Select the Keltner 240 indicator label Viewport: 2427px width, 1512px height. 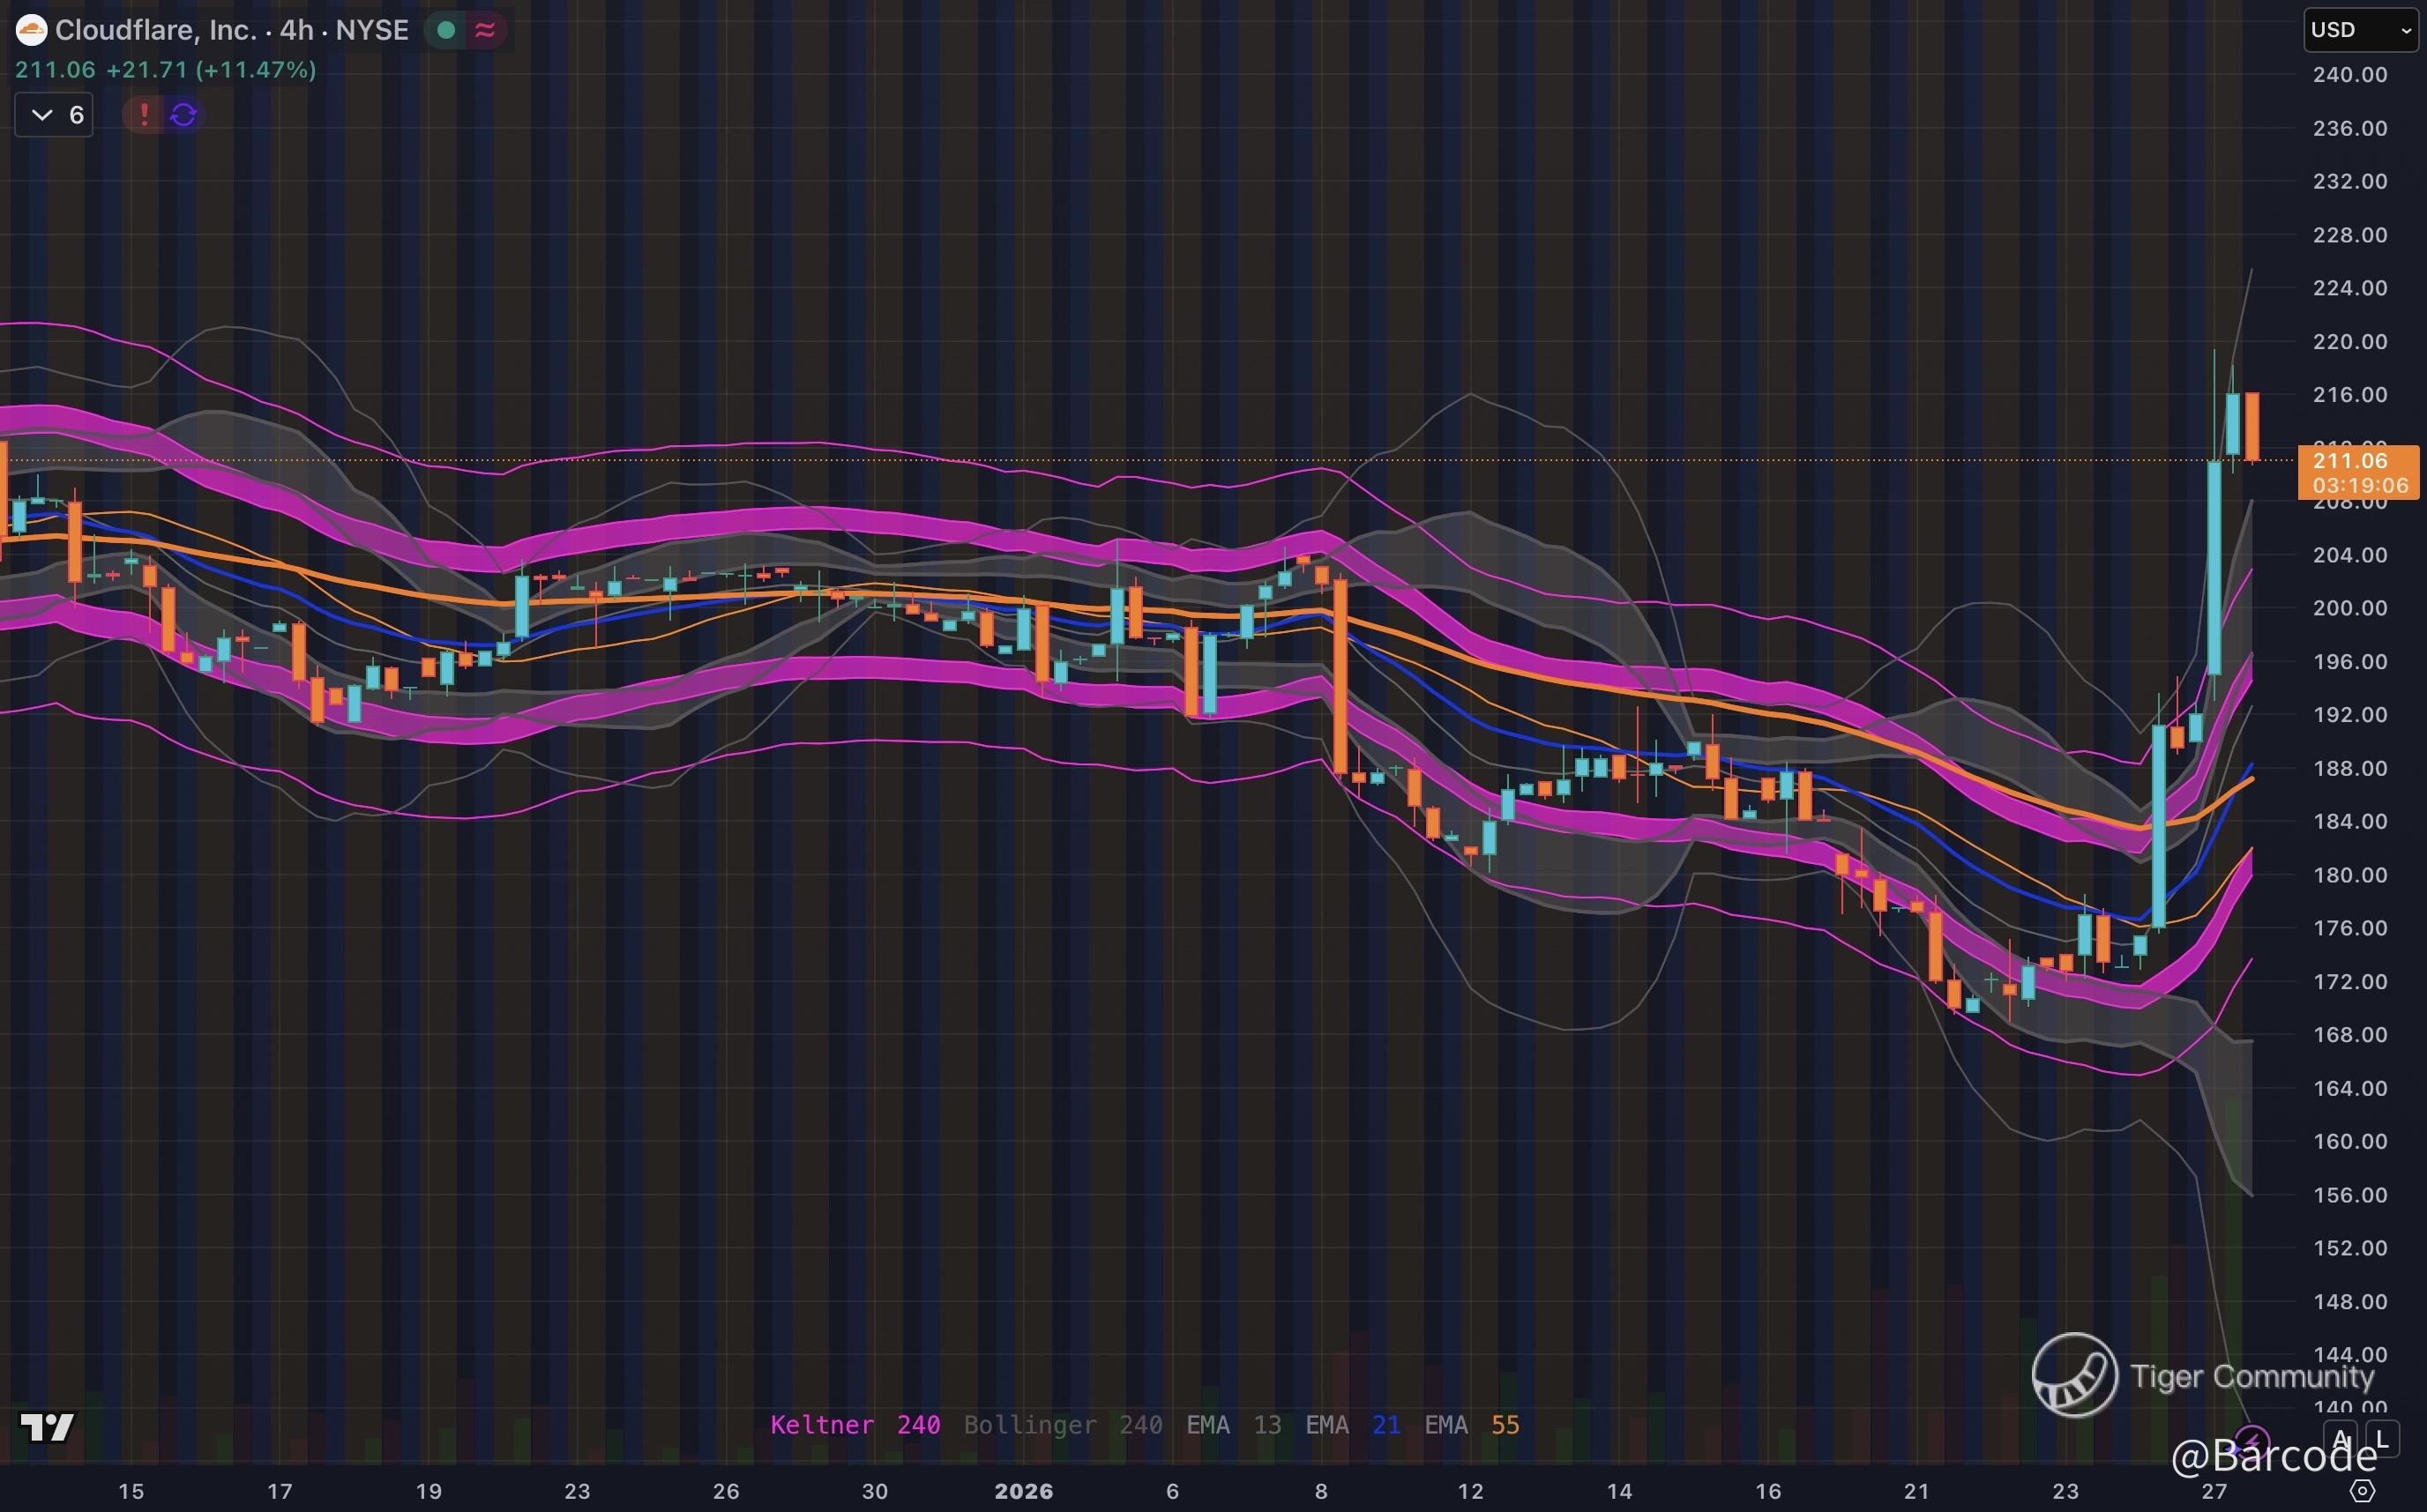[x=855, y=1425]
